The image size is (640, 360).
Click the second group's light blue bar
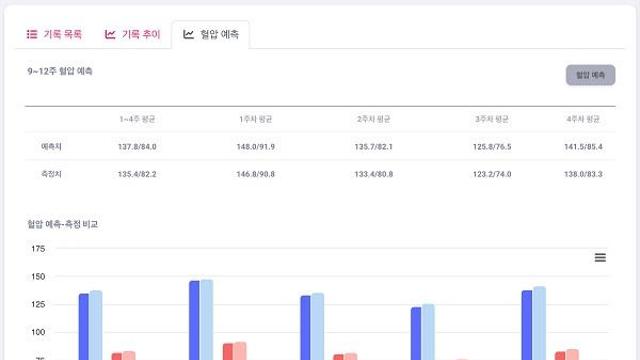207,320
